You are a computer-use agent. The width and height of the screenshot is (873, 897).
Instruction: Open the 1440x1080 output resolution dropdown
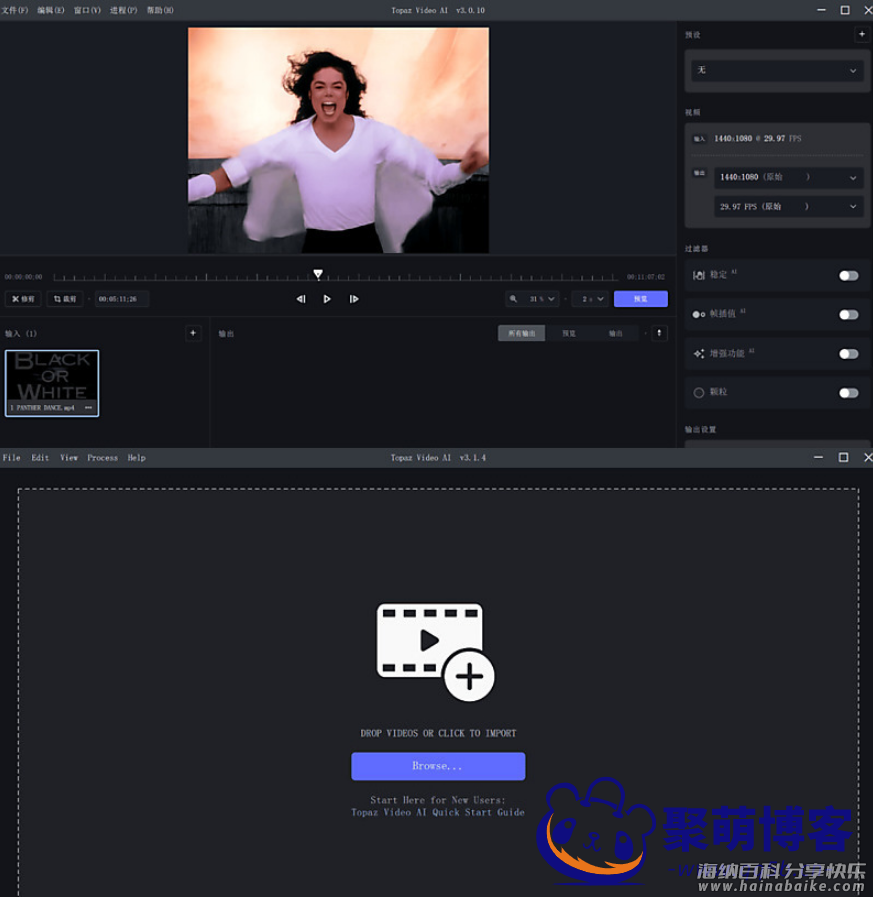click(788, 177)
